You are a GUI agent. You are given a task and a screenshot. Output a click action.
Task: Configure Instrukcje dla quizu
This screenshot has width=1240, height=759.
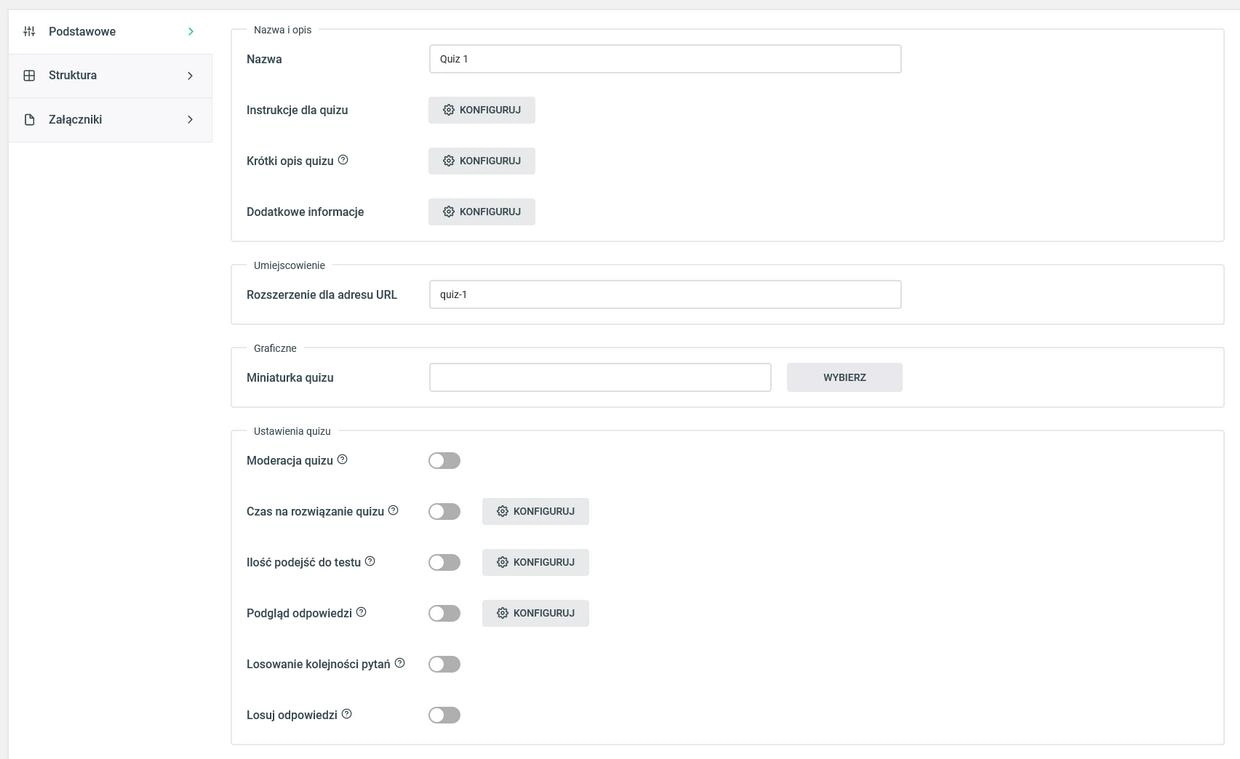coord(482,110)
